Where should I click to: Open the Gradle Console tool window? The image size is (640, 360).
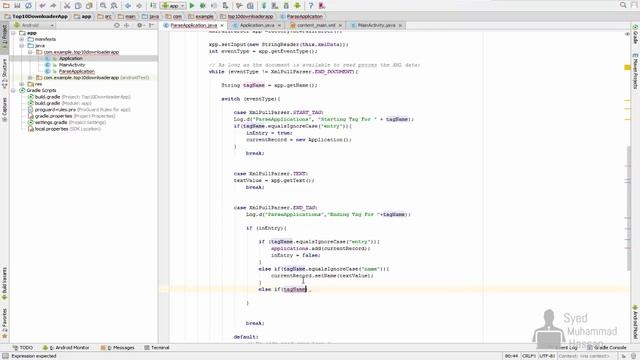[607, 348]
